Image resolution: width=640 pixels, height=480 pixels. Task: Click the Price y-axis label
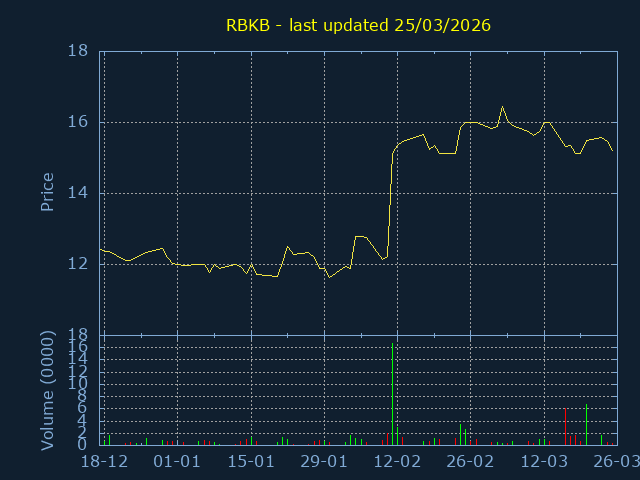pos(46,192)
